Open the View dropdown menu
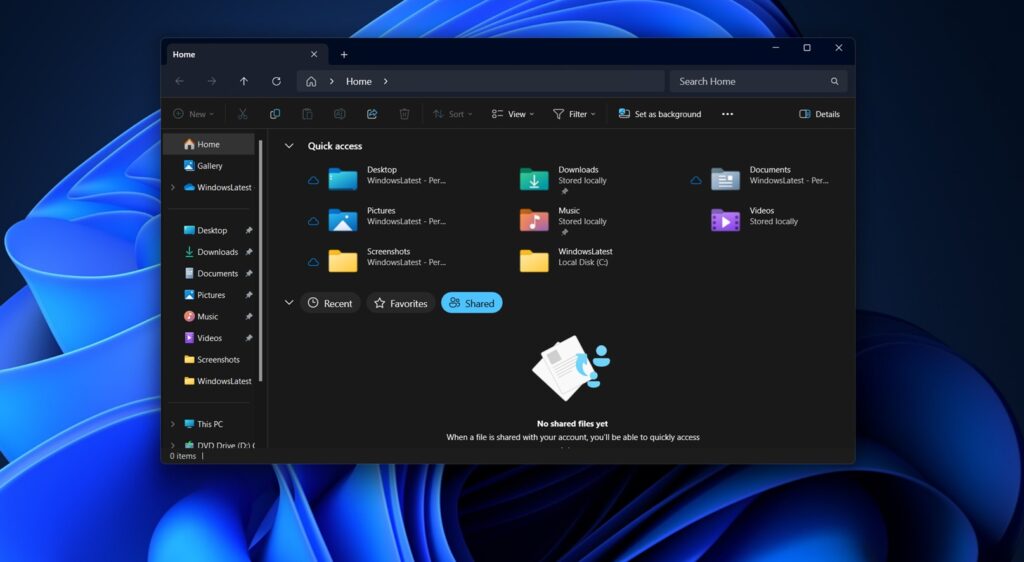The height and width of the screenshot is (562, 1024). pos(513,114)
